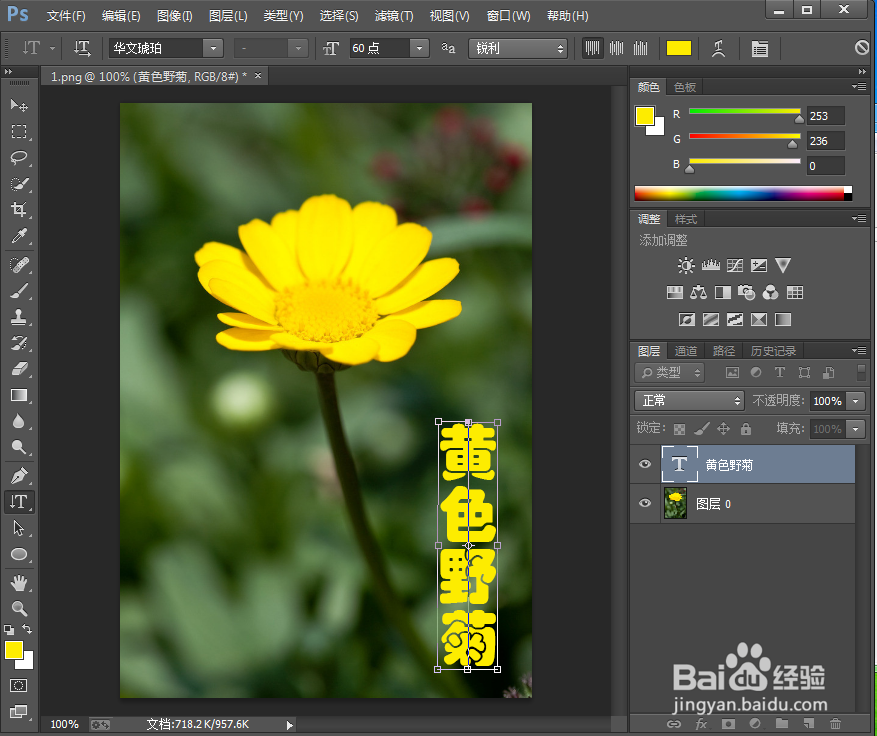
Task: Click text color swatch in options bar
Action: pyautogui.click(x=678, y=49)
